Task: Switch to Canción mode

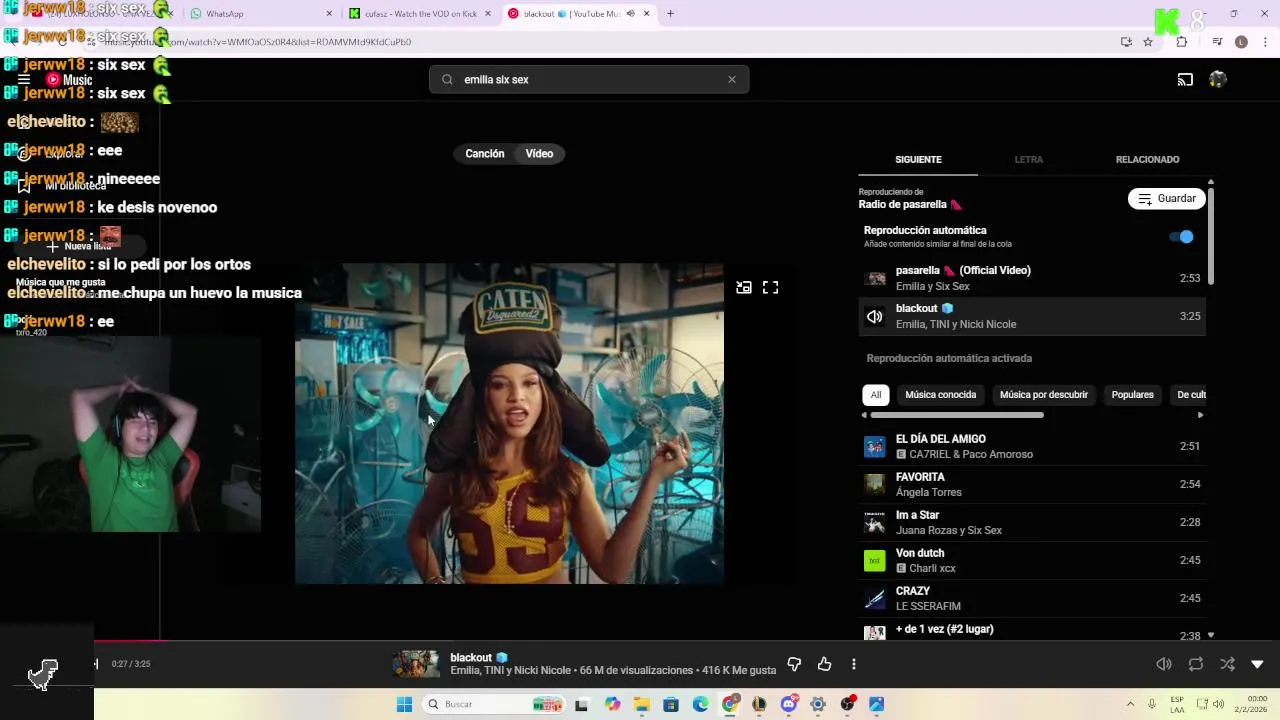Action: click(x=484, y=154)
